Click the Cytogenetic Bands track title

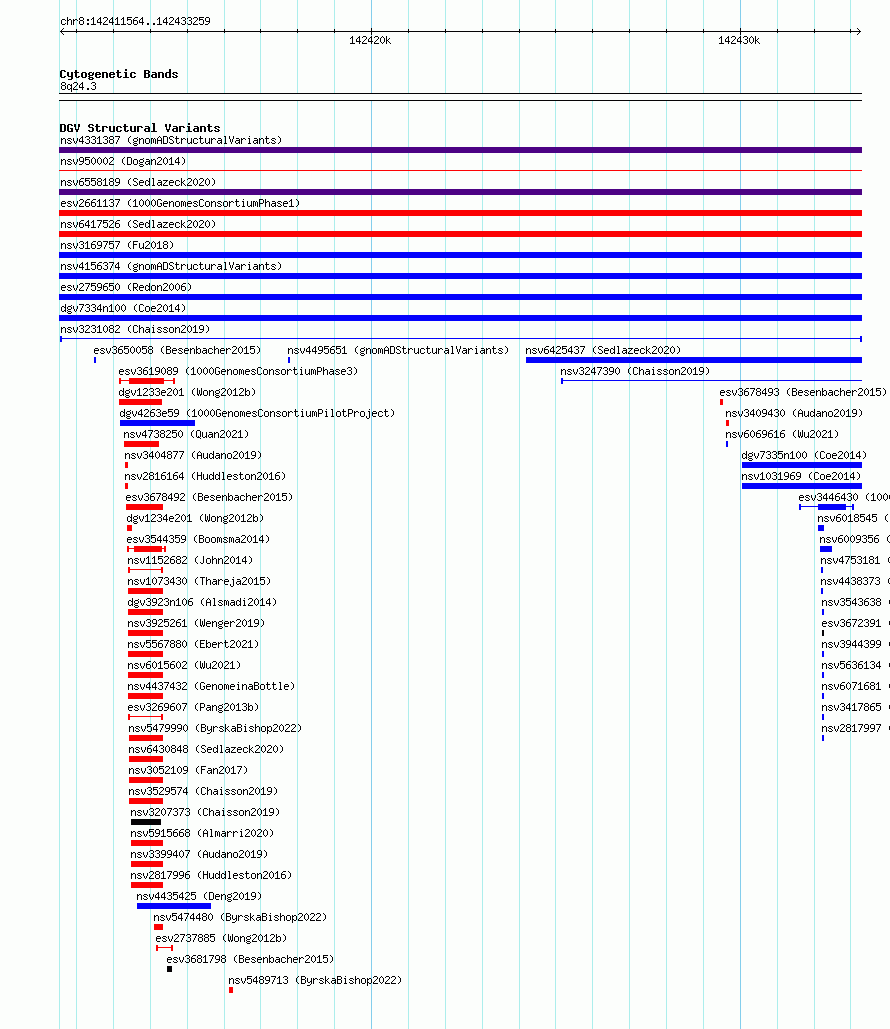pos(119,74)
